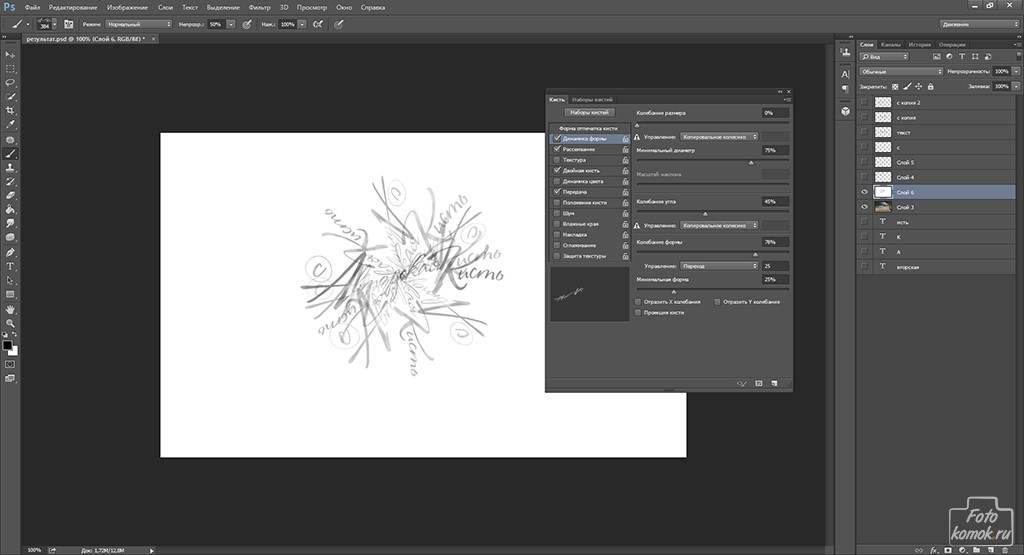1024x555 pixels.
Task: Open size jitter control Копировальное колесико dropdown
Action: 718,136
